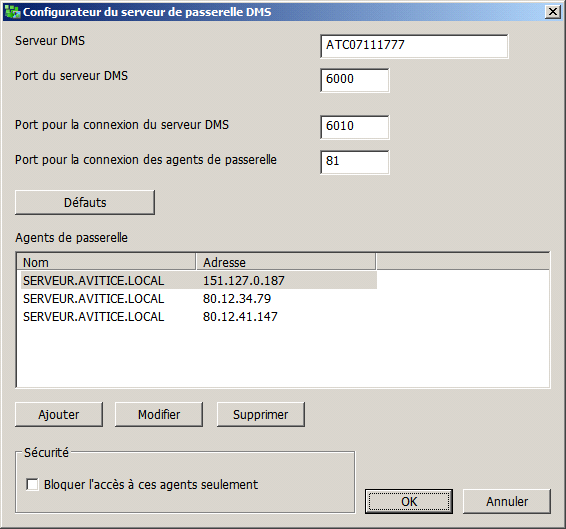Cancel changes with the Annuler button
Viewport: 566px width, 529px height.
click(507, 501)
